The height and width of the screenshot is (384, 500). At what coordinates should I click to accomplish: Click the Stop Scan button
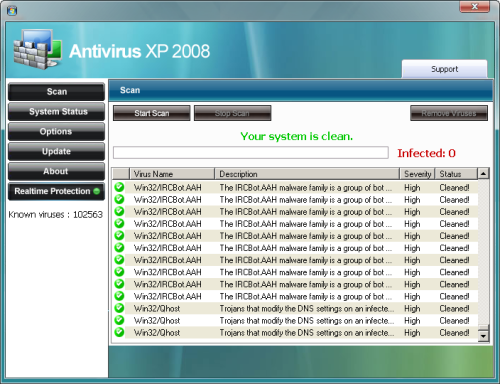tap(232, 113)
